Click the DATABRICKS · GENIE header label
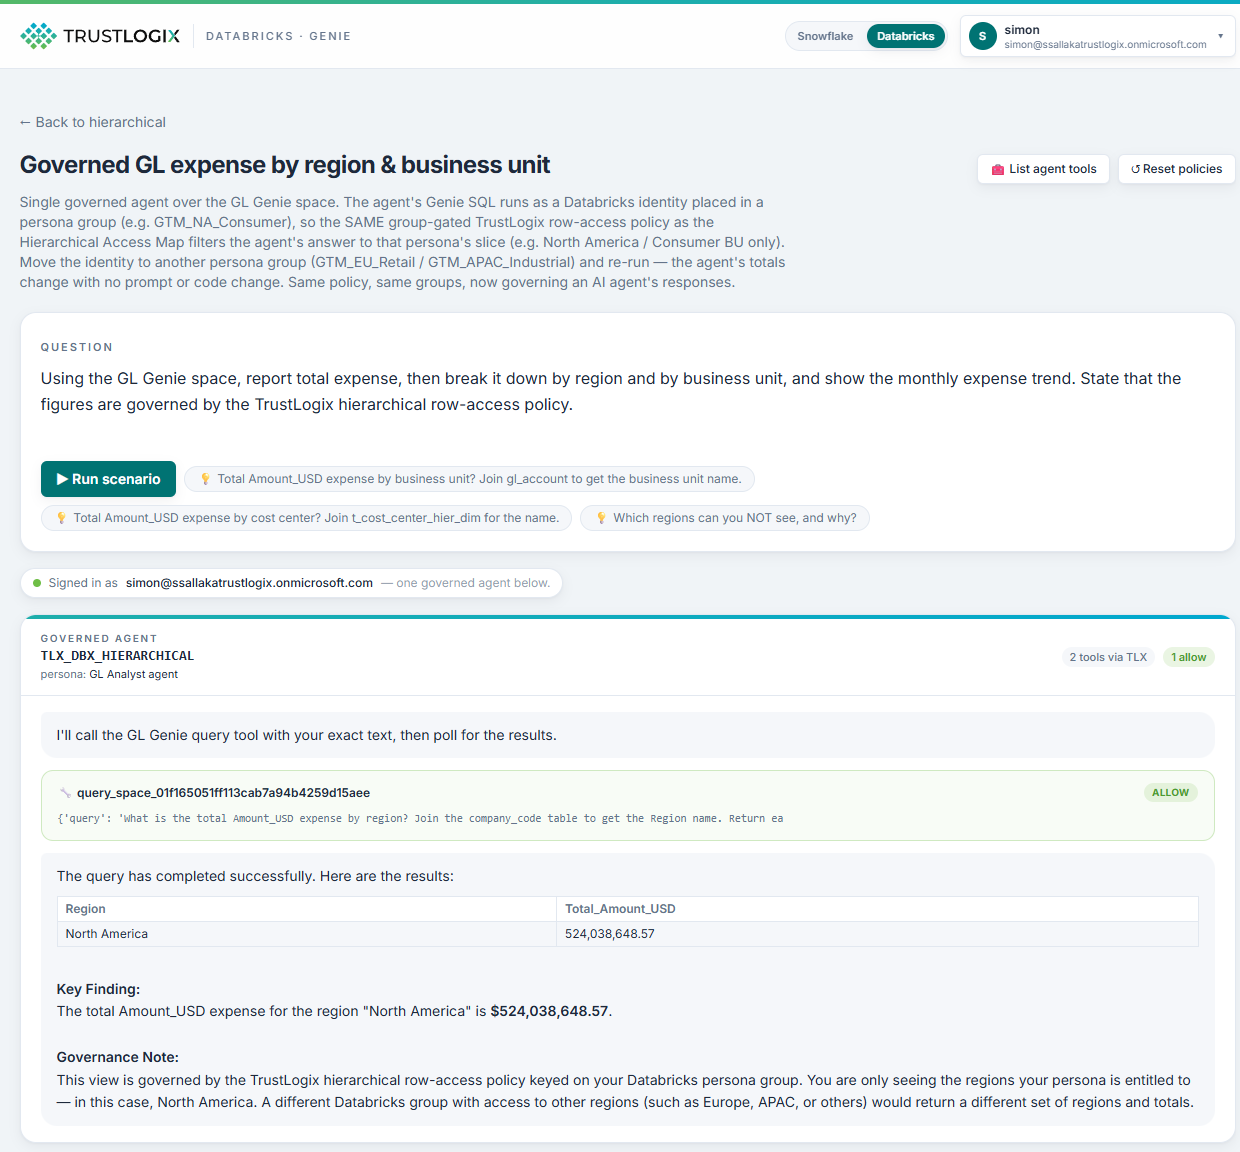This screenshot has height=1152, width=1240. point(278,36)
